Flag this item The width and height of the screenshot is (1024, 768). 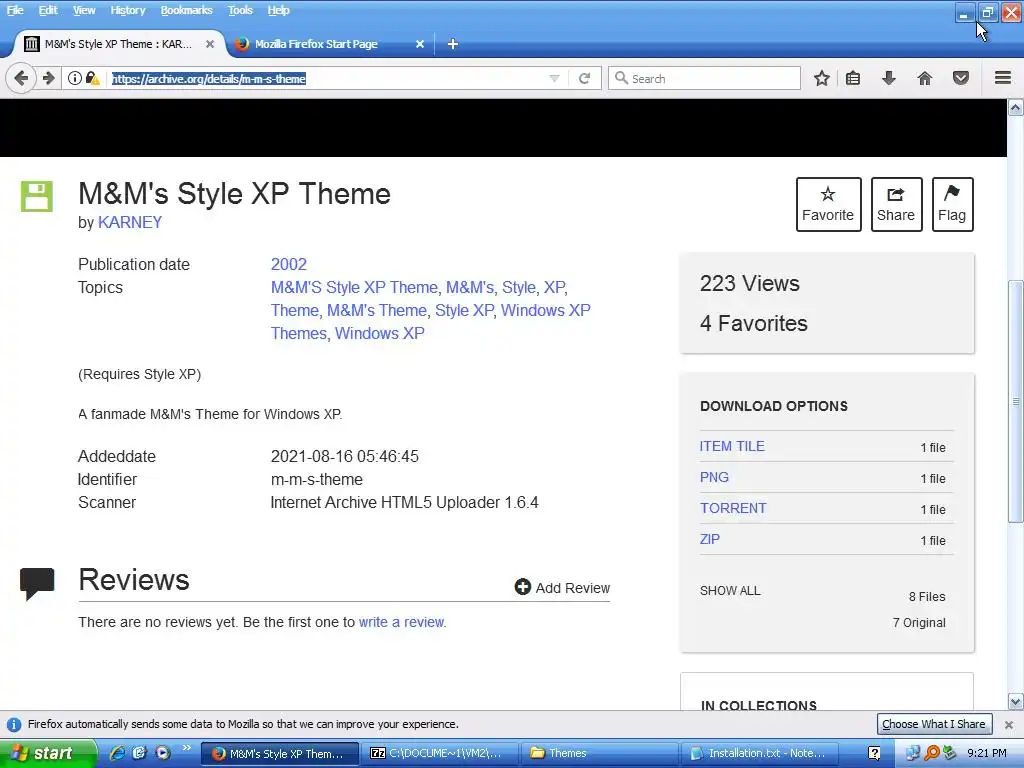952,204
